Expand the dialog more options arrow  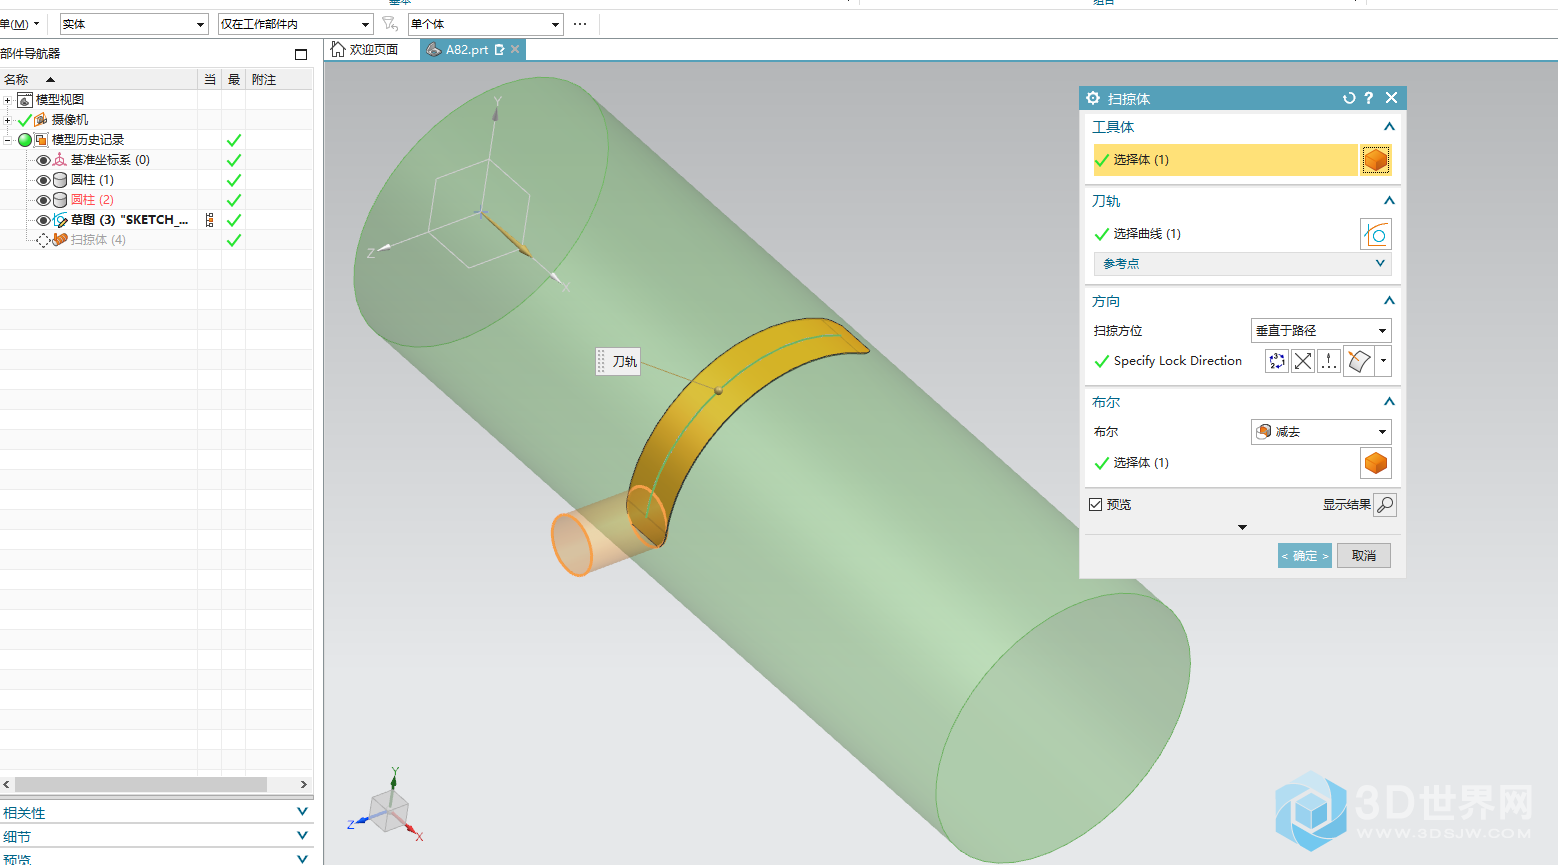pyautogui.click(x=1243, y=527)
